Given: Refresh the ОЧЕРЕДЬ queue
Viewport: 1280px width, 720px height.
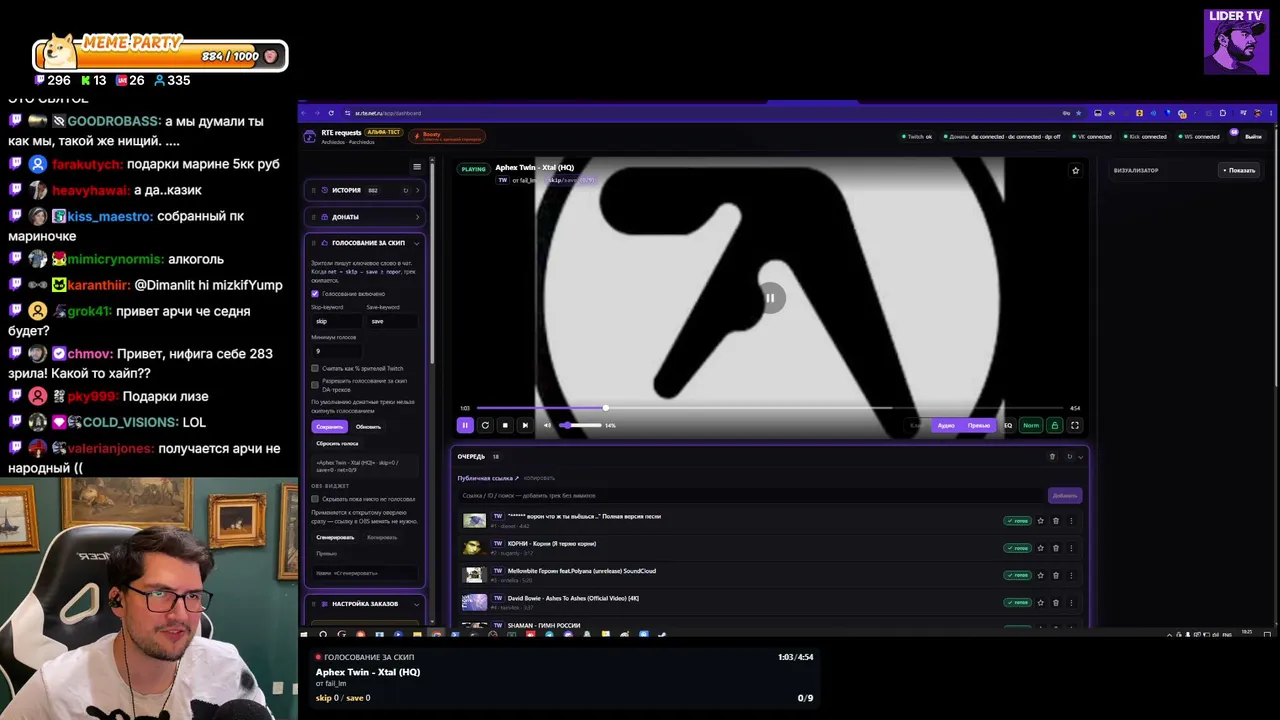Looking at the screenshot, I should [1069, 457].
